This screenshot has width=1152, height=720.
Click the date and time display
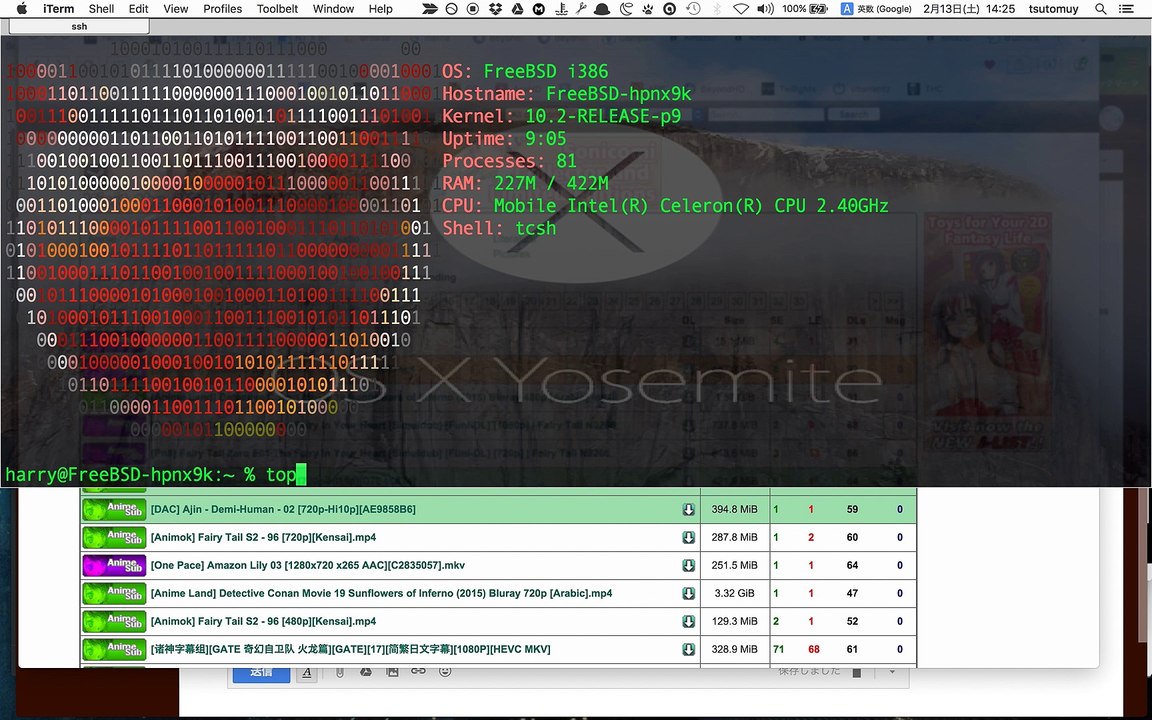[x=969, y=9]
